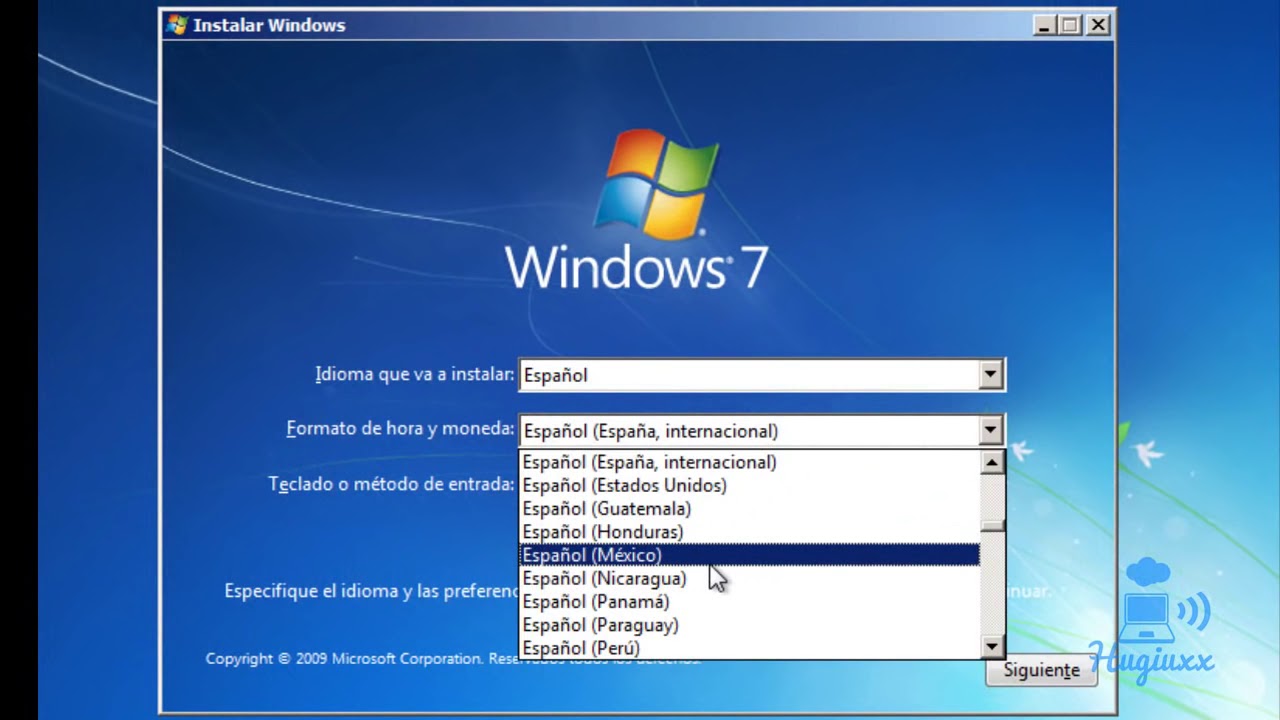Viewport: 1280px width, 720px height.
Task: Select Español (España, internacional) in the list
Action: pos(749,462)
